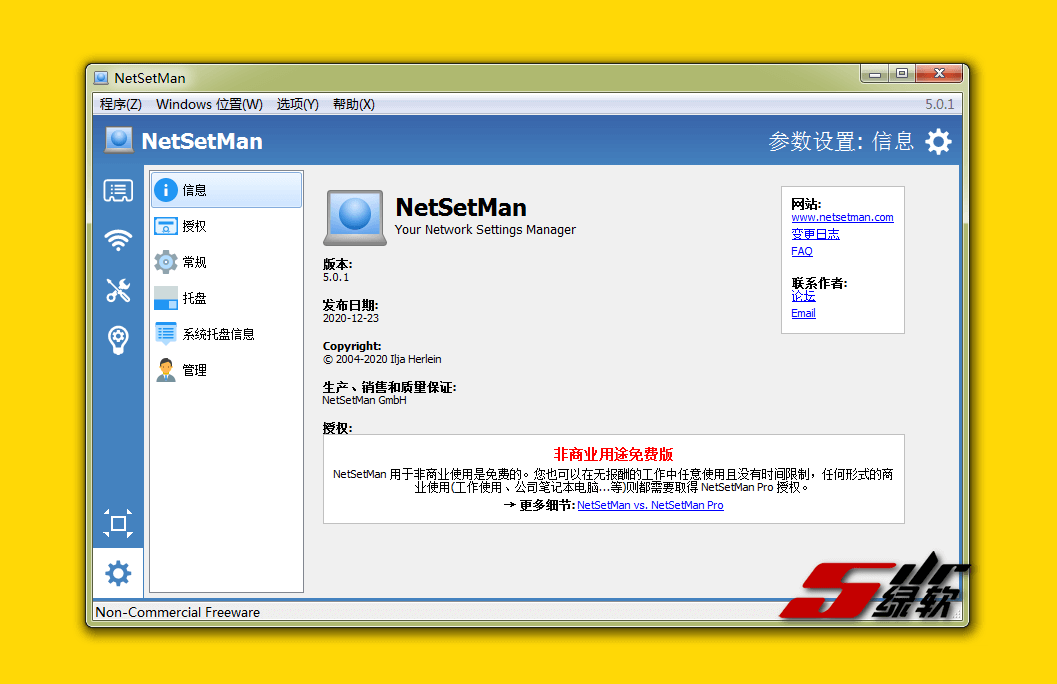
Task: Click the FAQ link
Action: pyautogui.click(x=802, y=252)
